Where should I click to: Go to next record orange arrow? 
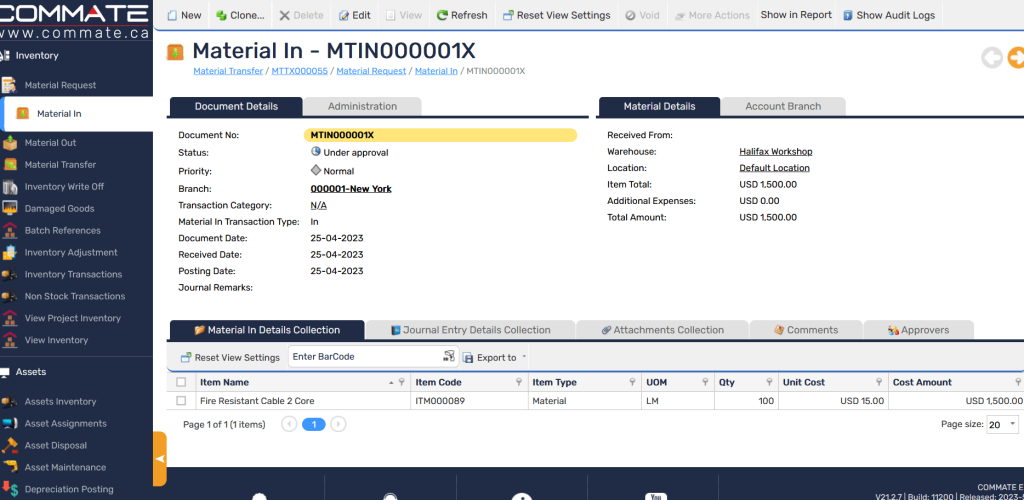click(x=1016, y=58)
